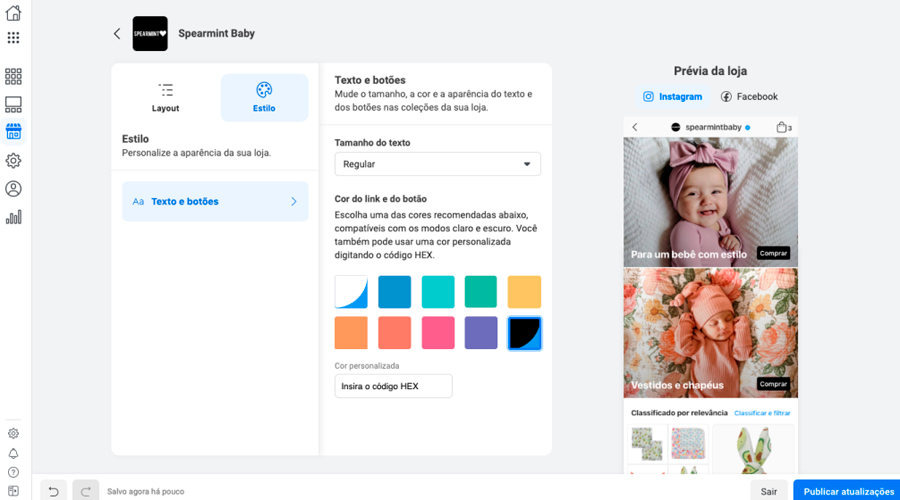This screenshot has width=900, height=500.
Task: Click the Sair button
Action: pos(769,491)
